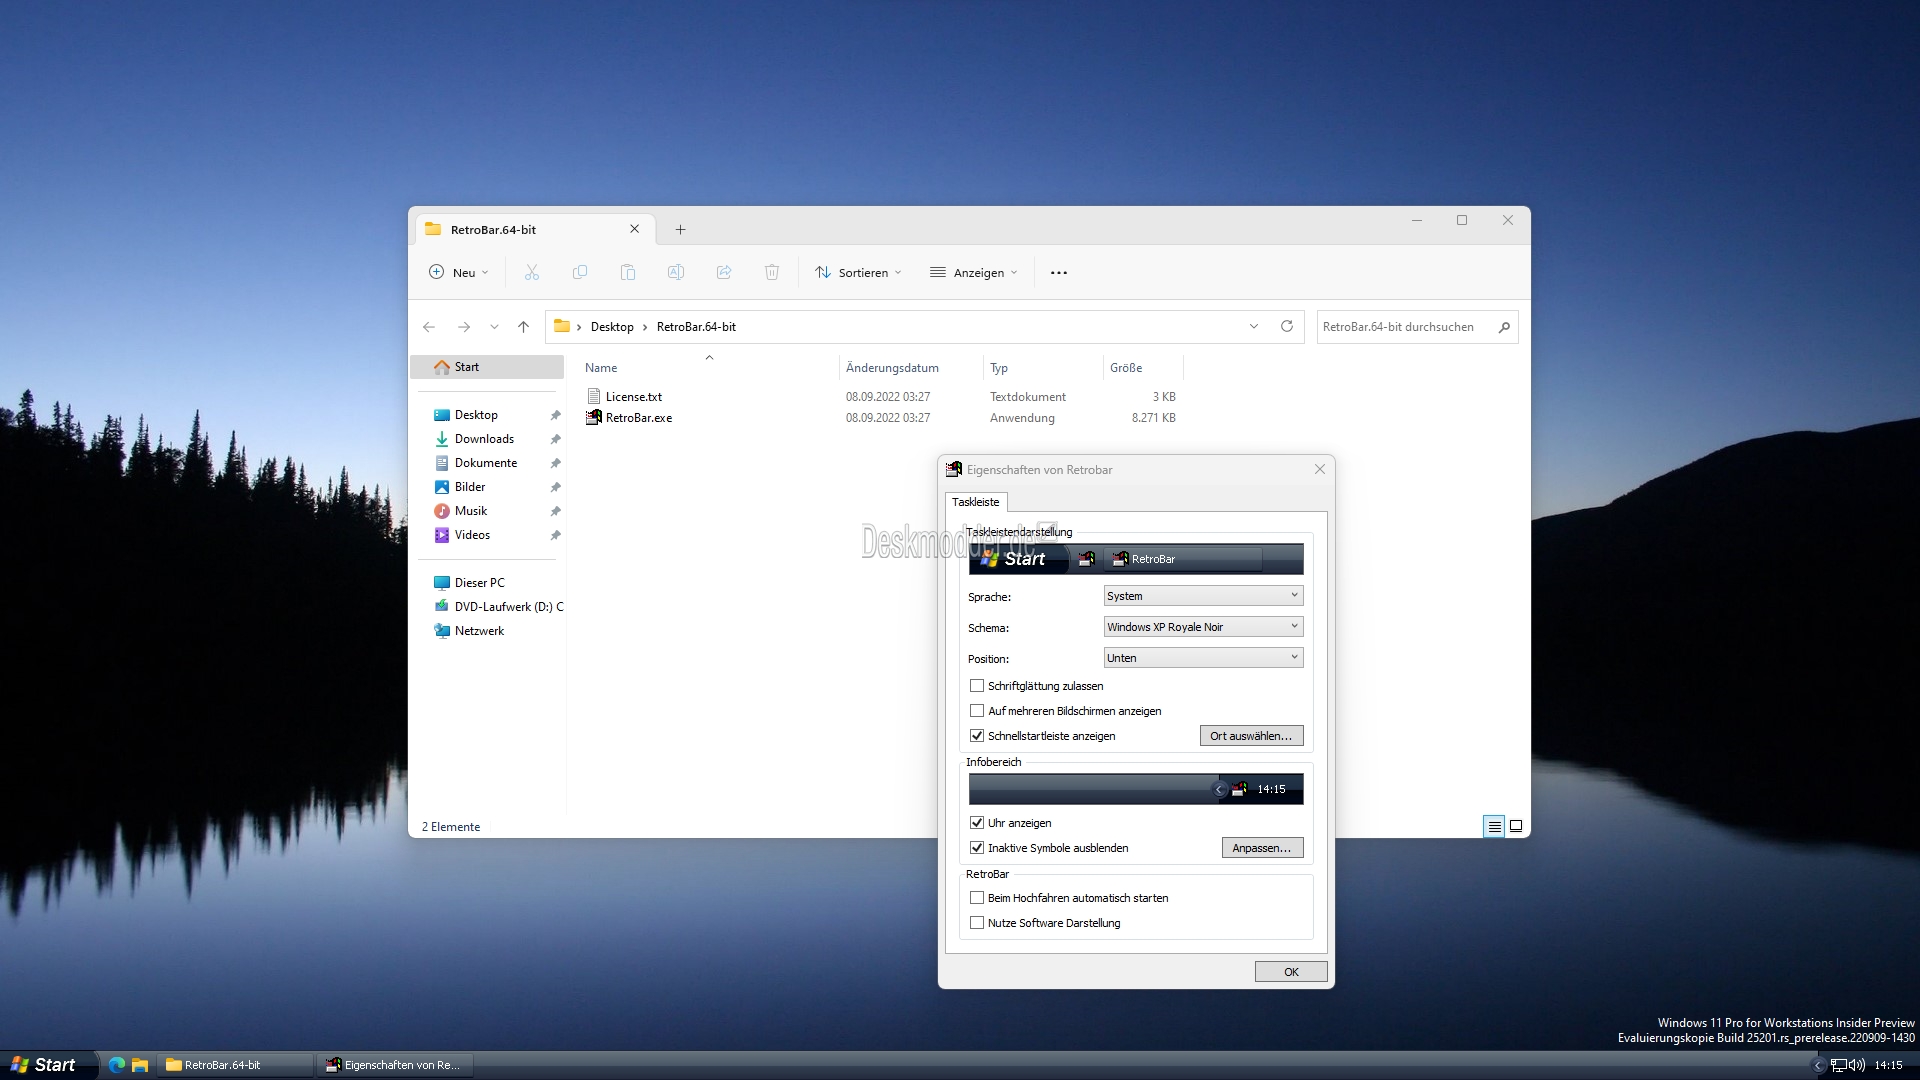Open Downloads in the navigation pane

tap(484, 439)
